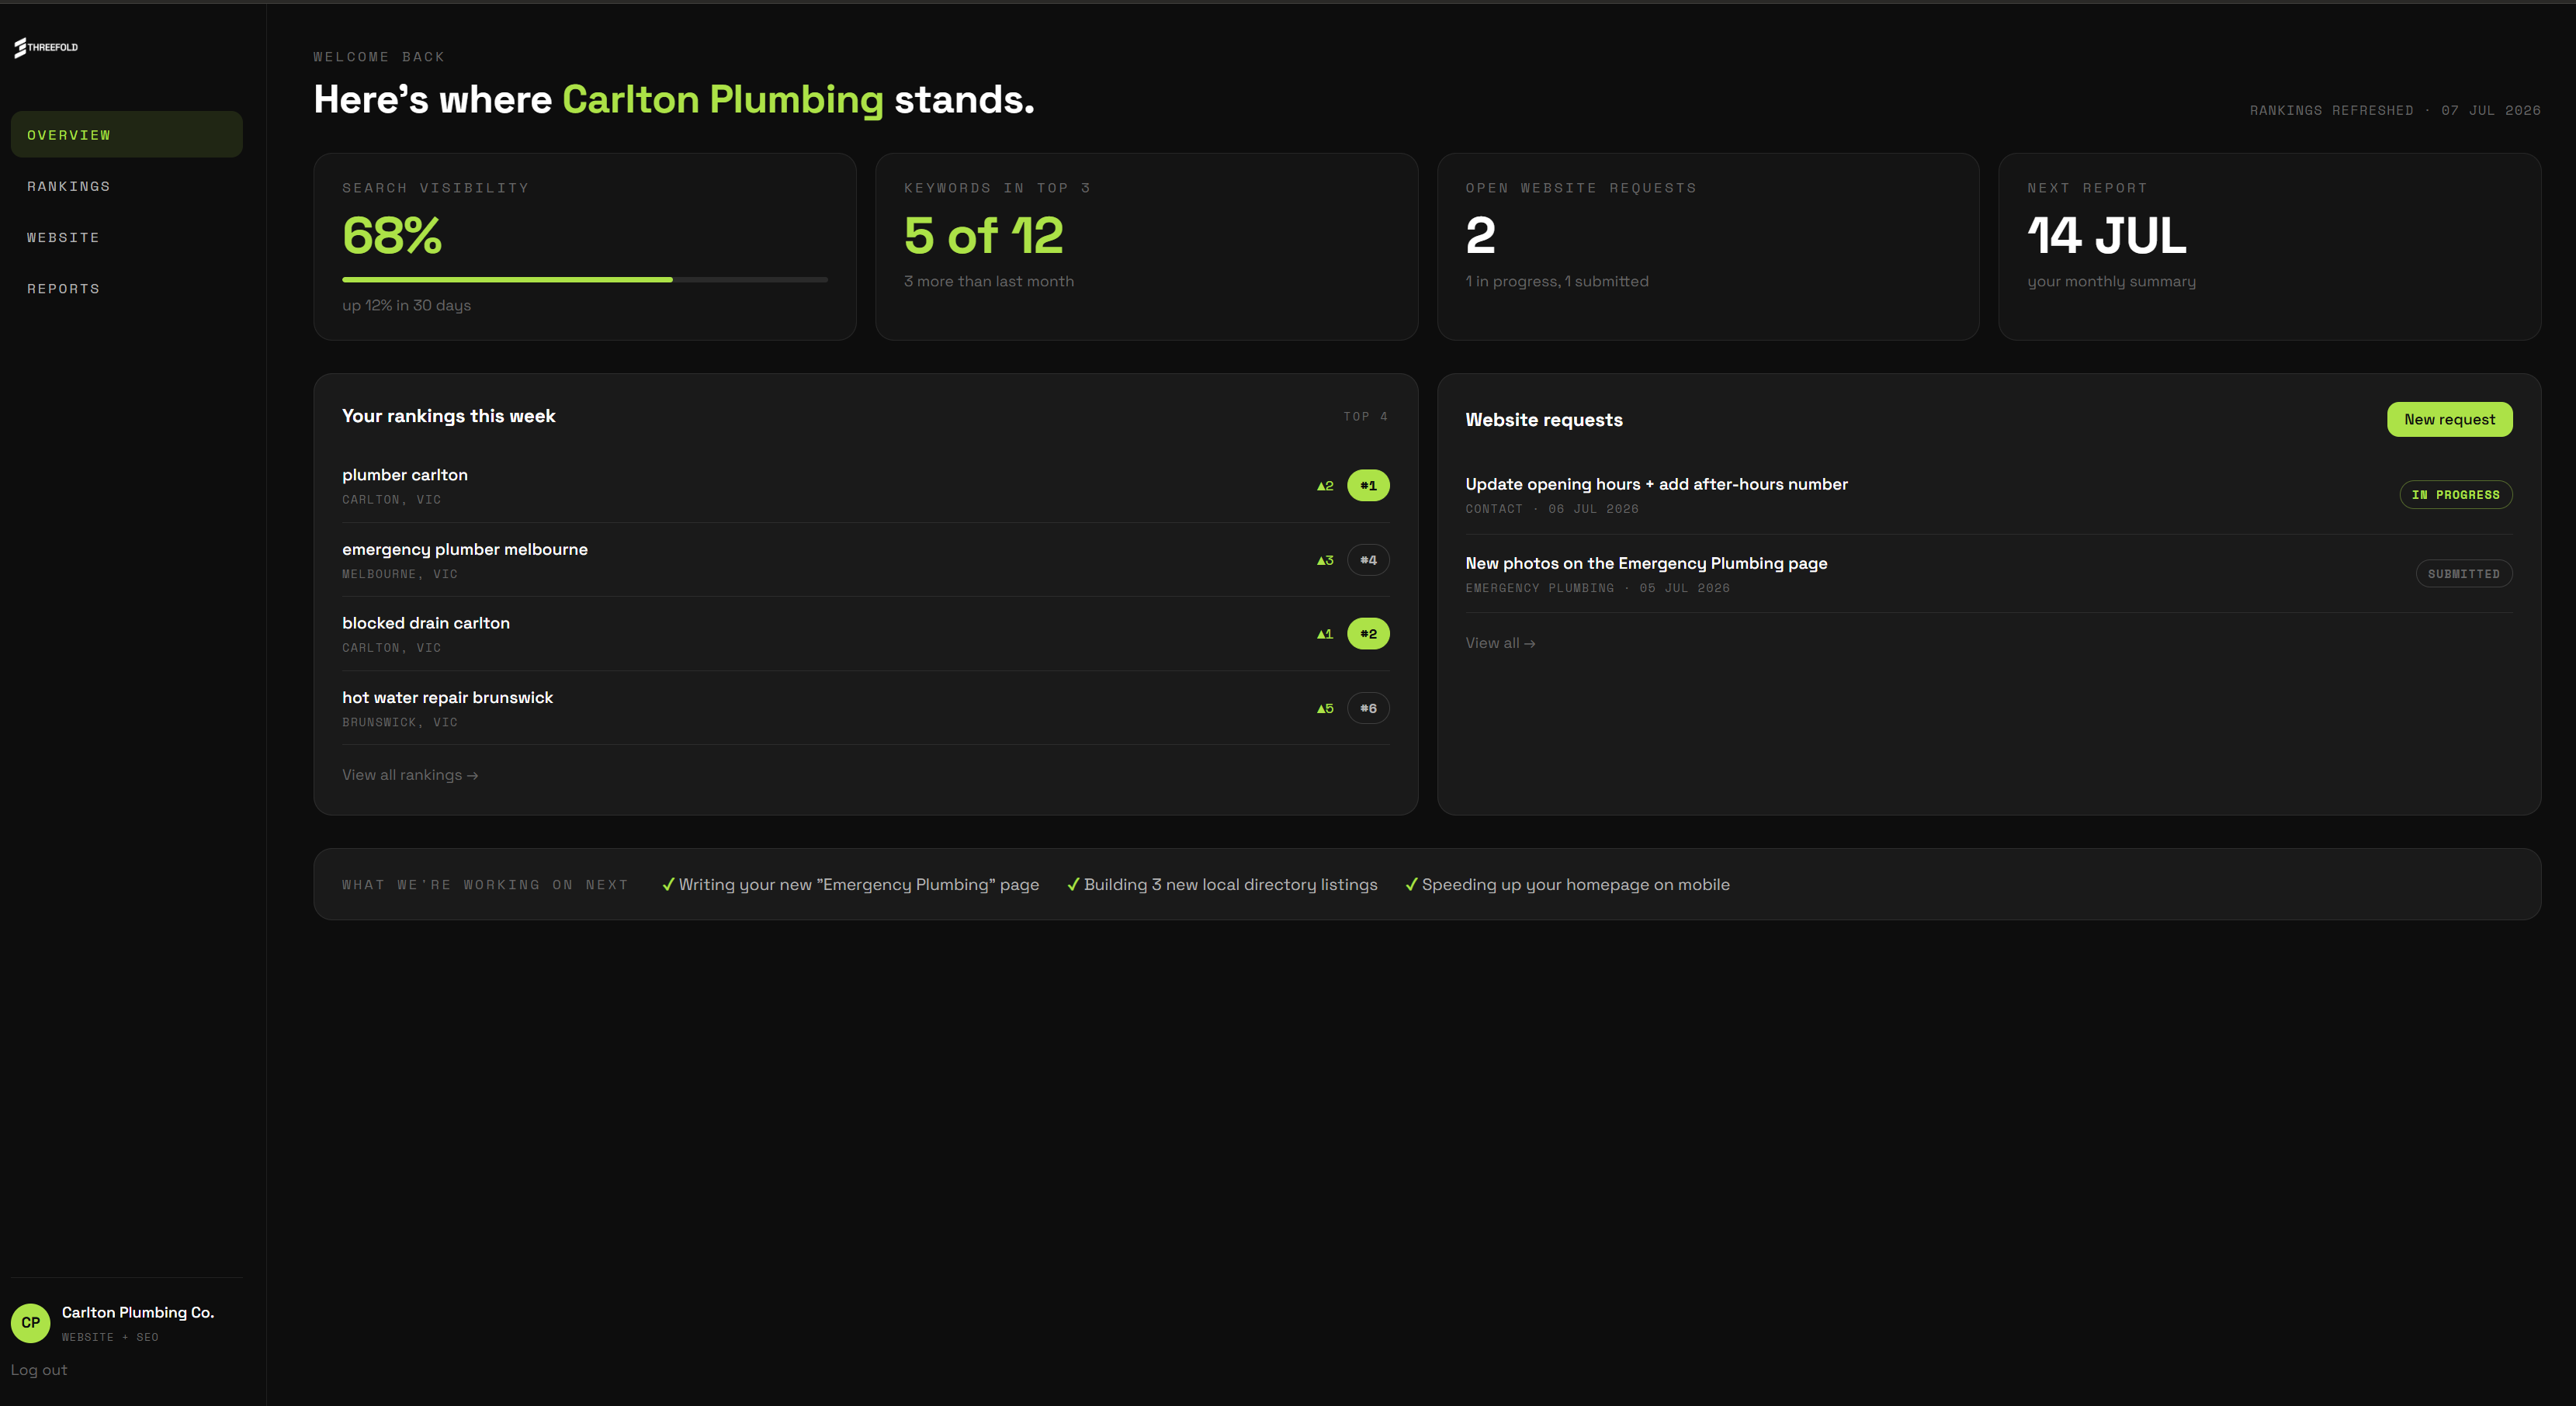This screenshot has height=1406, width=2576.
Task: Click the Log out link
Action: point(39,1370)
